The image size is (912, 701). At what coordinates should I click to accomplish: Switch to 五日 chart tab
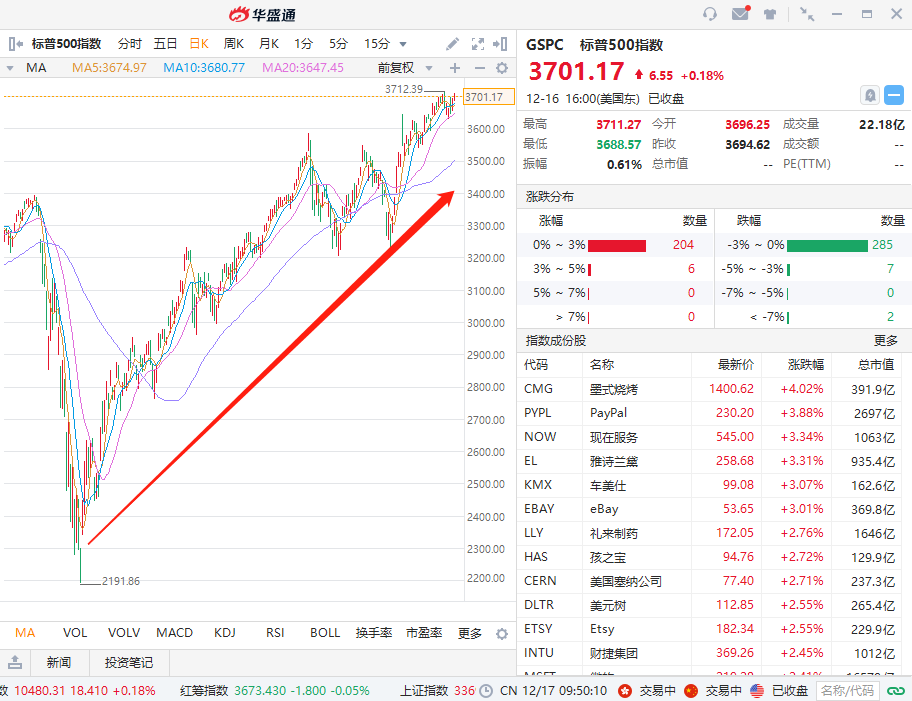[165, 44]
